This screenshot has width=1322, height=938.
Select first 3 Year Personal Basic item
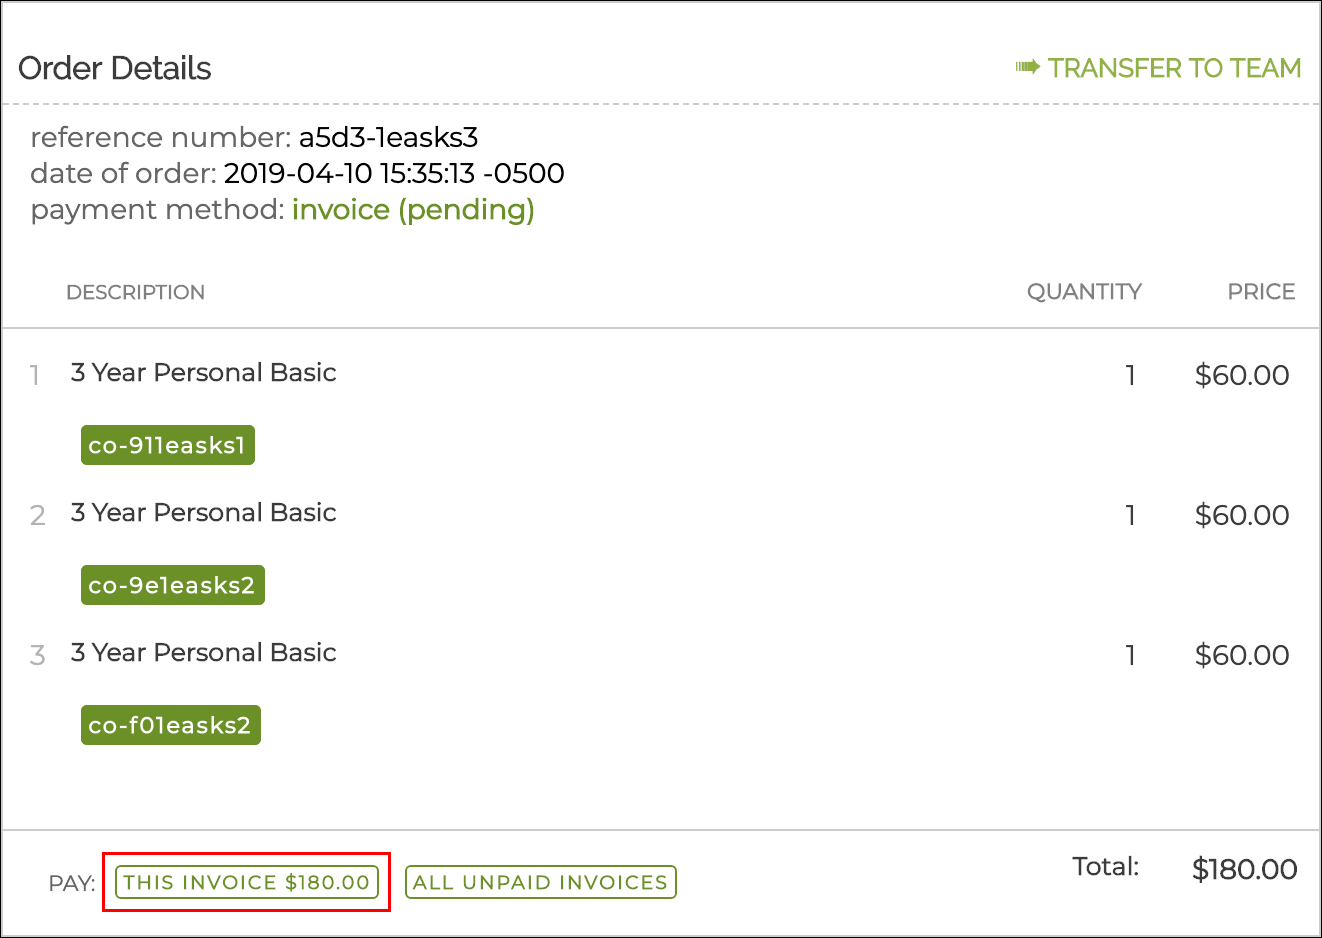(x=203, y=373)
